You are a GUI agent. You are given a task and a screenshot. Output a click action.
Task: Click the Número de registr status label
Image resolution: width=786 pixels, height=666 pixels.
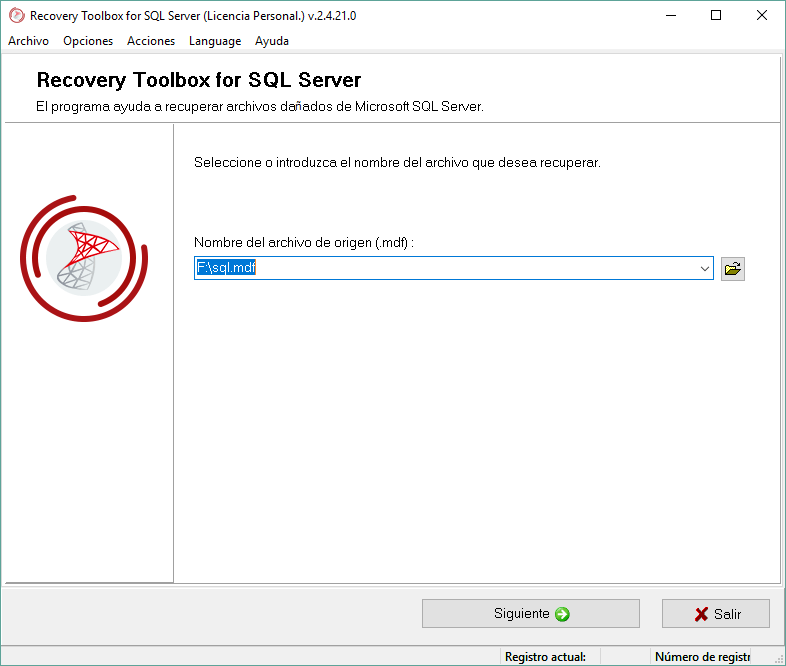coord(702,656)
